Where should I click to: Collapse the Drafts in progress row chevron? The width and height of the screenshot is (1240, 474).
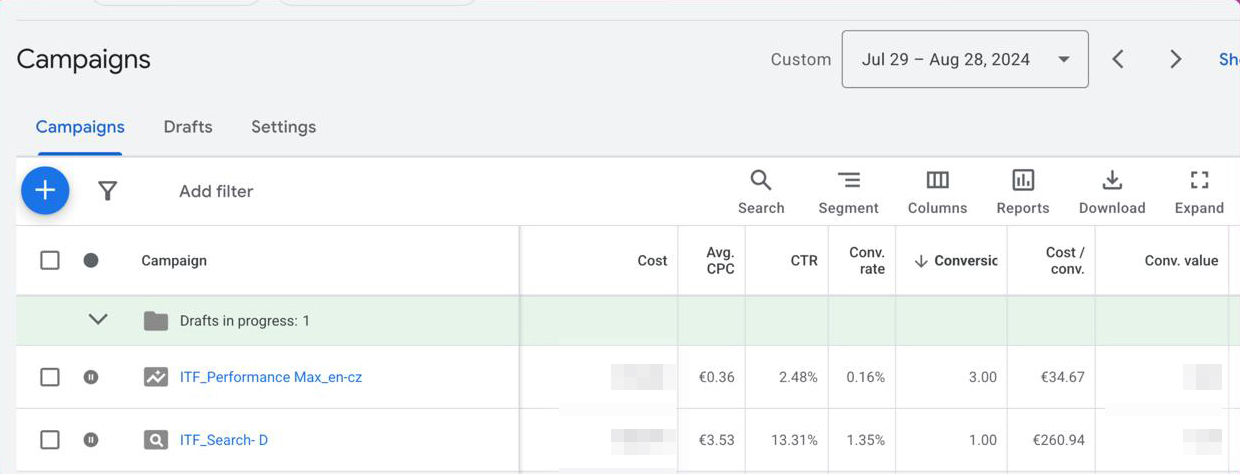click(98, 320)
